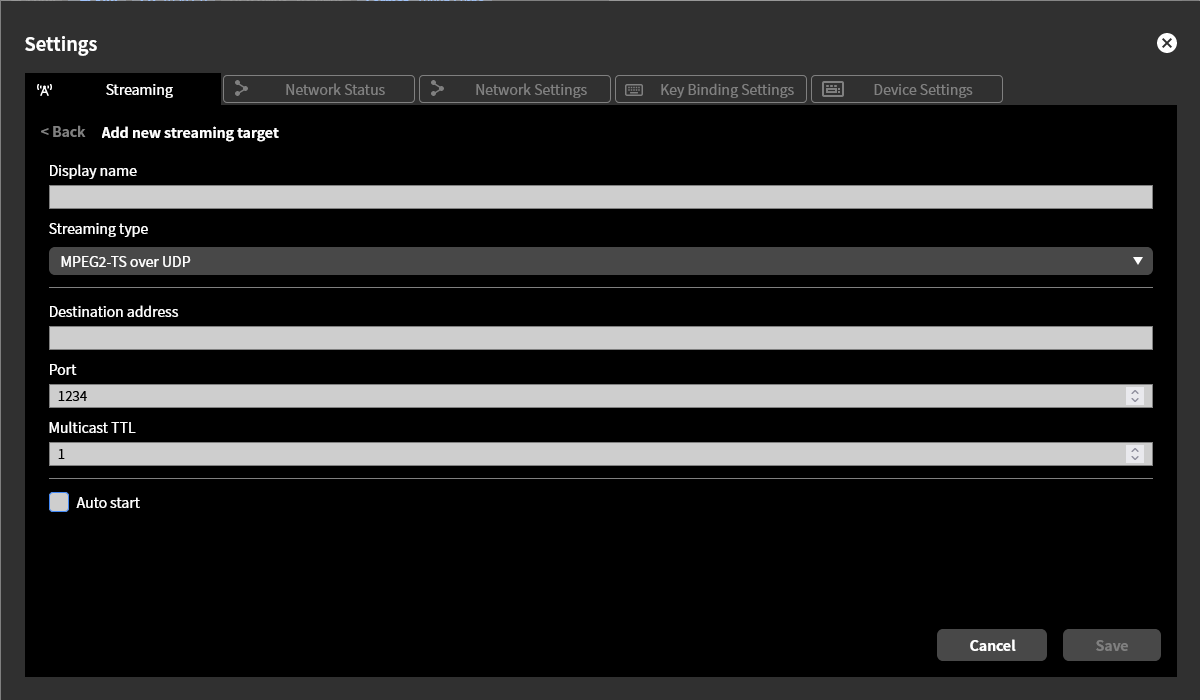The width and height of the screenshot is (1200, 700).
Task: Click the Network Status share icon
Action: (241, 89)
